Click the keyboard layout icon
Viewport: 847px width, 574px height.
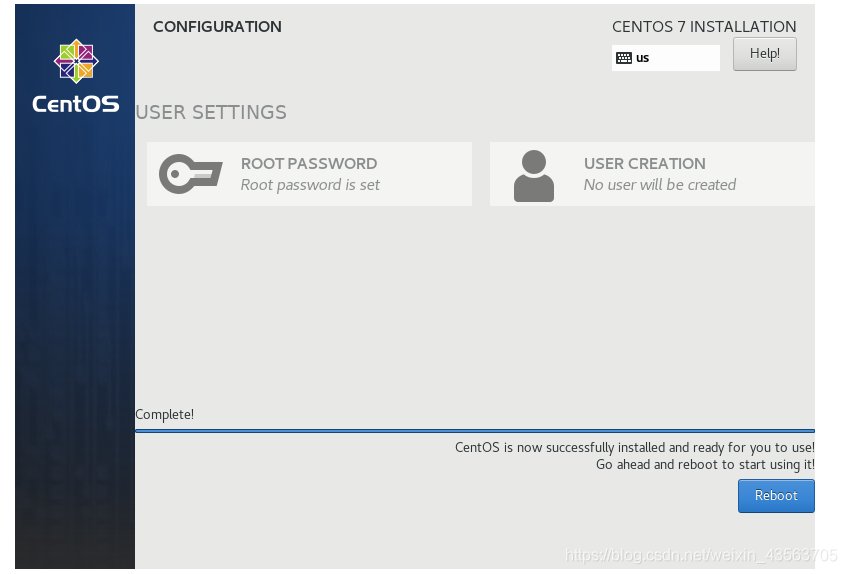point(624,58)
